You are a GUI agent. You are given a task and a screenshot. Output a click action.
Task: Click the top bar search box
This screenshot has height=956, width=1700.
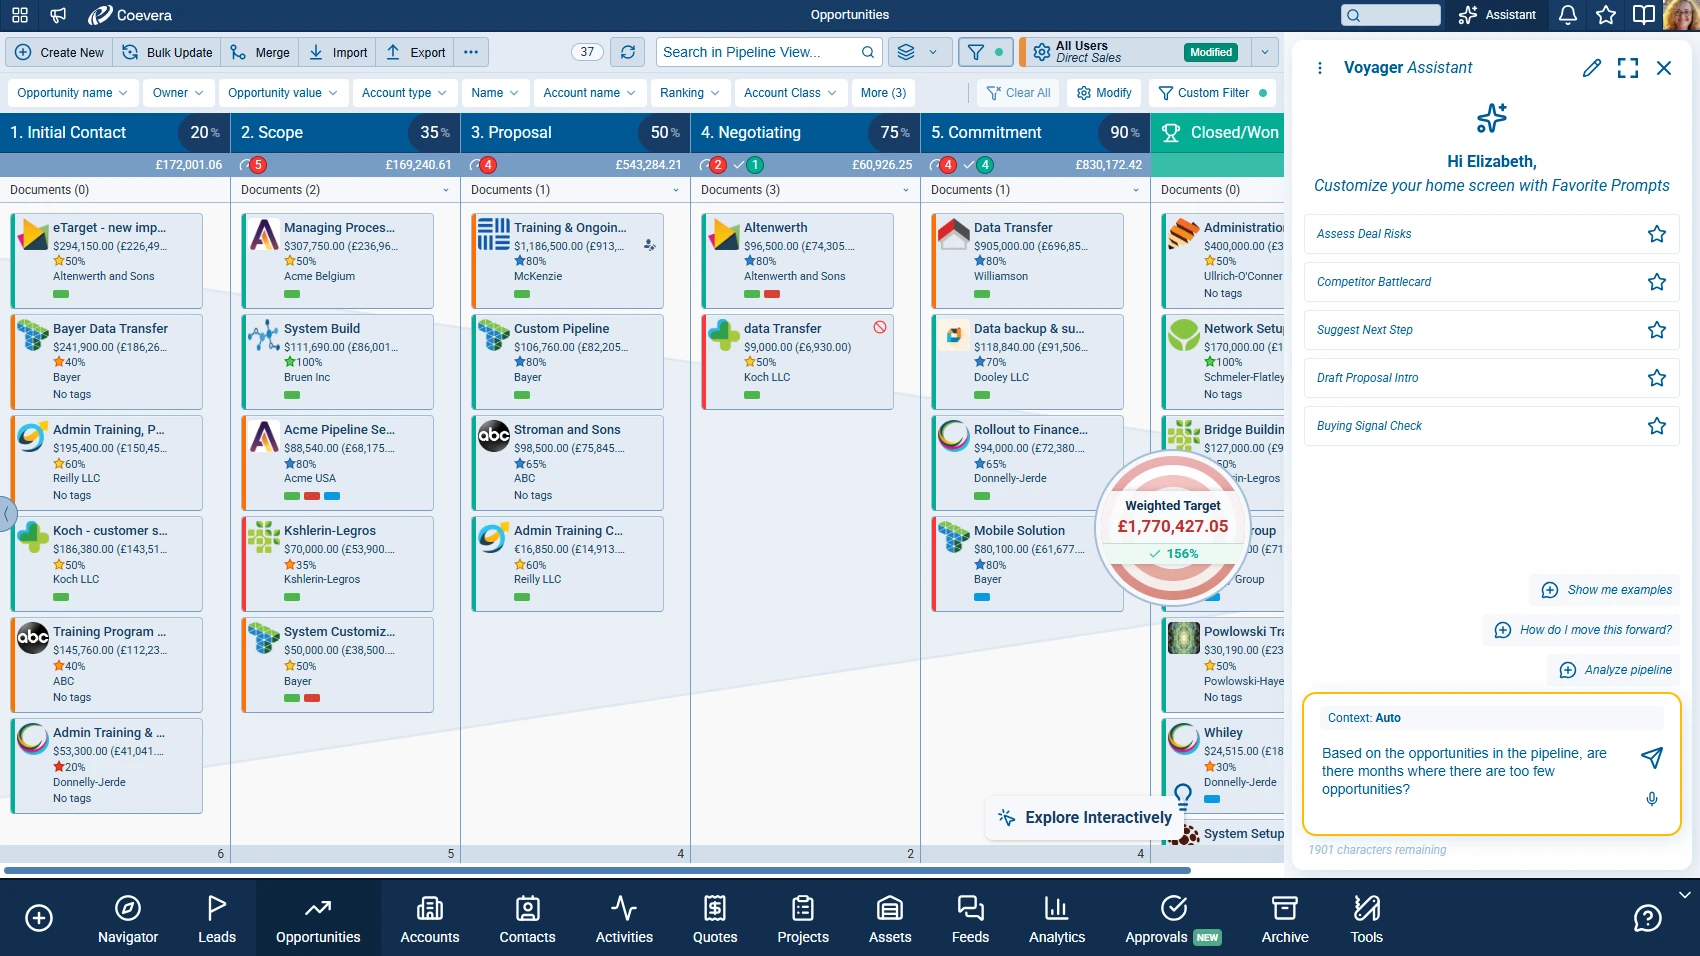(1391, 15)
